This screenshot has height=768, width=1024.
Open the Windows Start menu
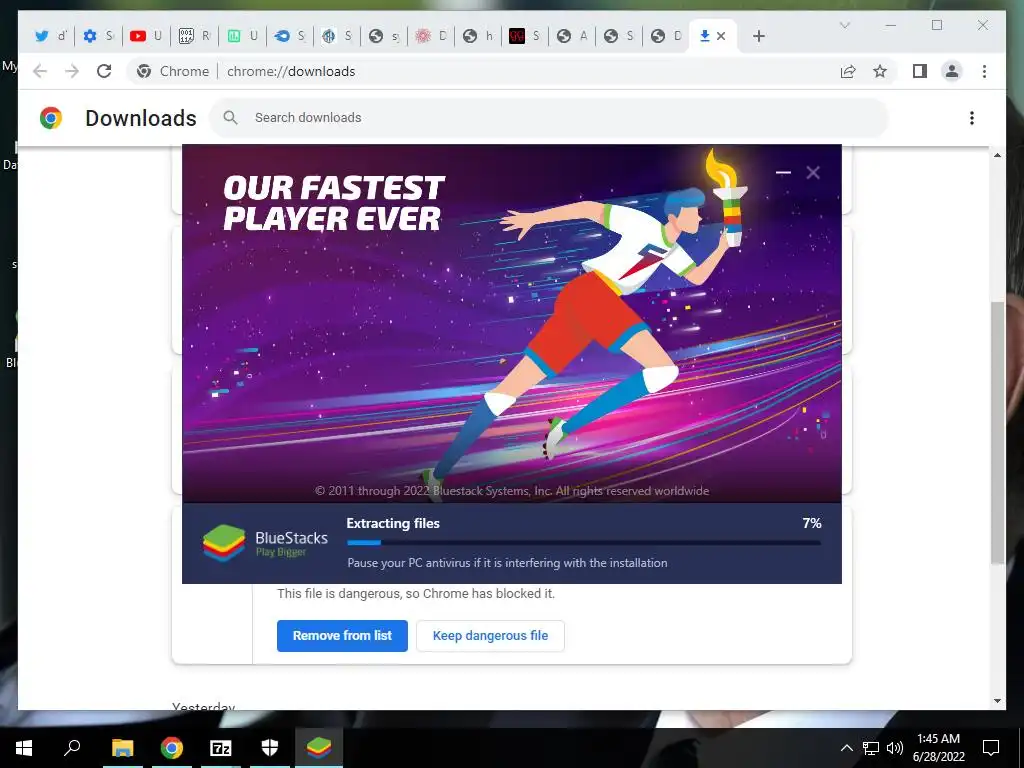tap(24, 748)
